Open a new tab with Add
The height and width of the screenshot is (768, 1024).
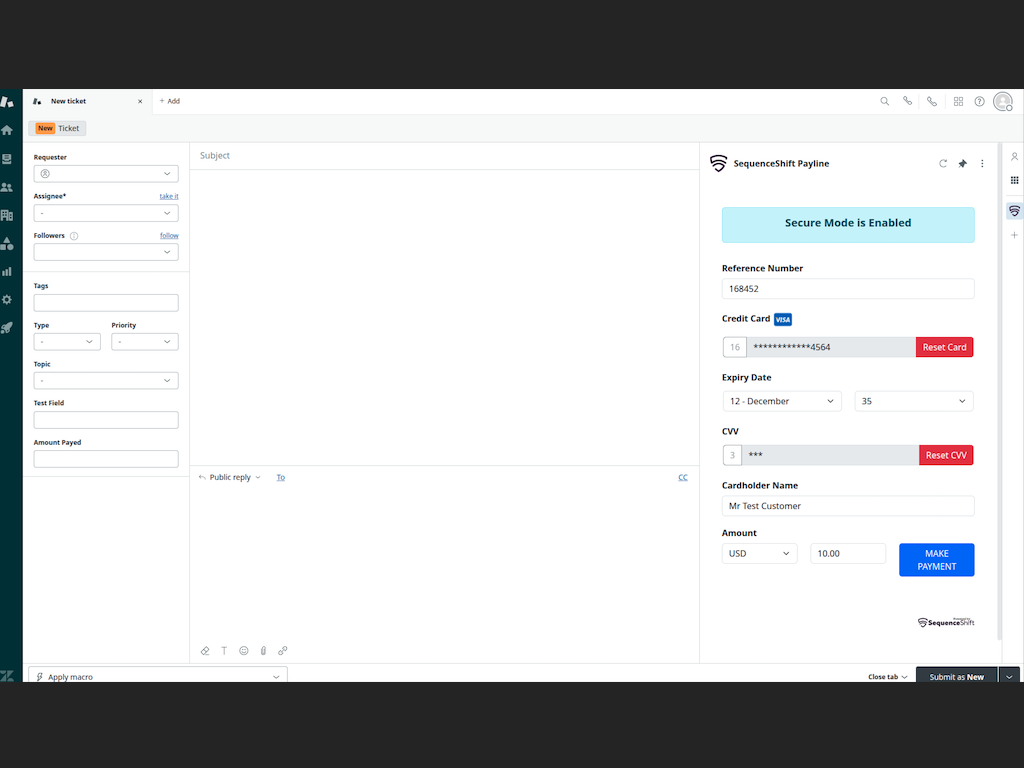[x=169, y=101]
